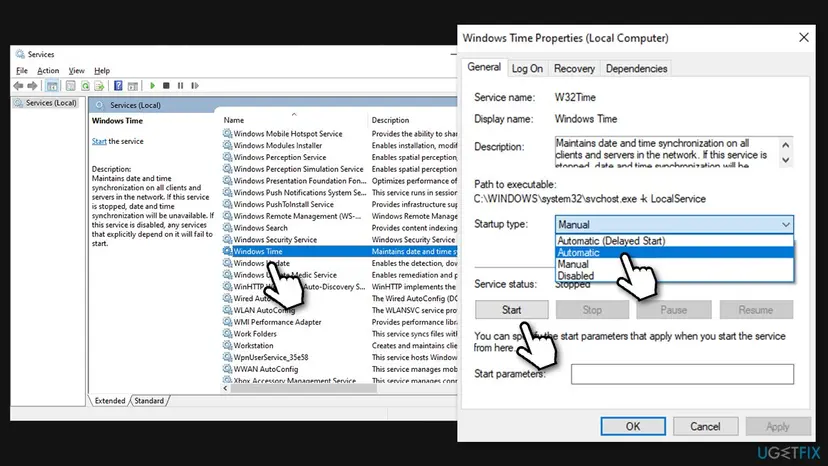
Task: Switch to the Standard view tab
Action: click(149, 400)
